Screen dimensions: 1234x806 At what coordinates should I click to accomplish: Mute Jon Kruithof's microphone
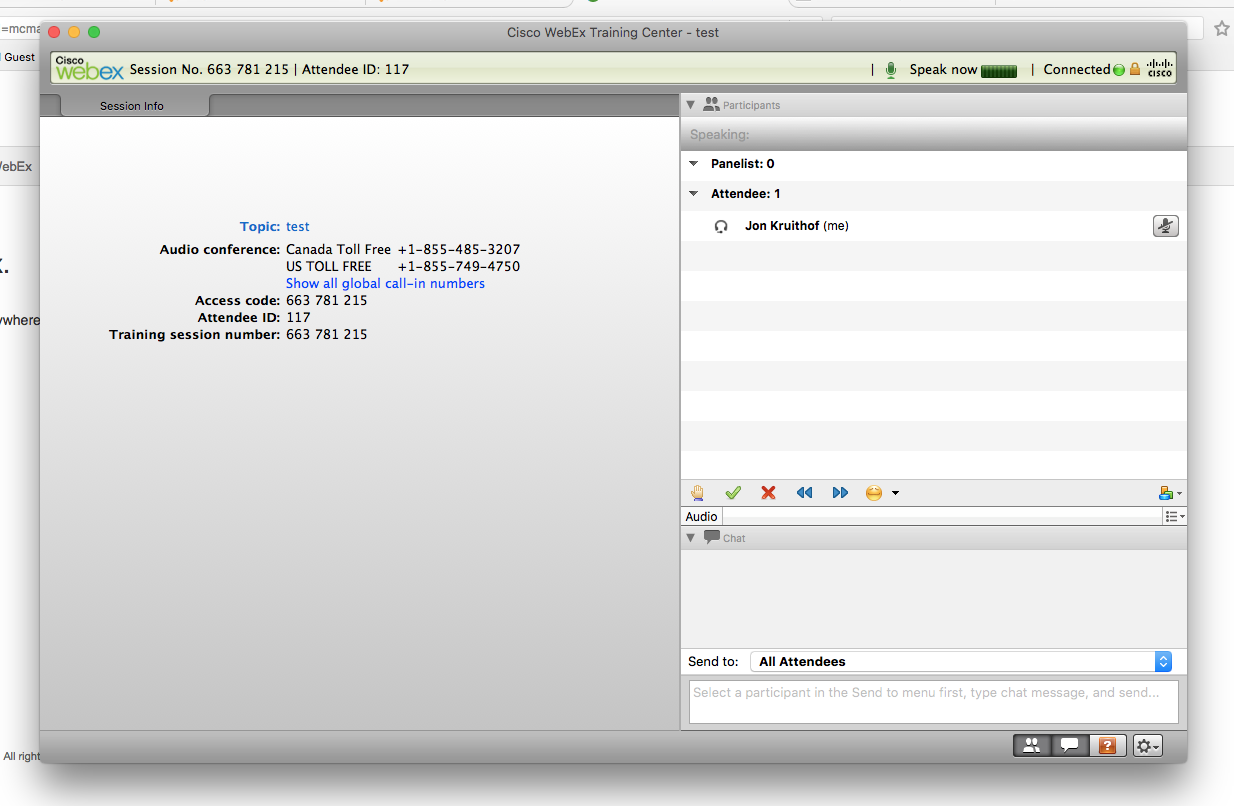[x=1165, y=226]
